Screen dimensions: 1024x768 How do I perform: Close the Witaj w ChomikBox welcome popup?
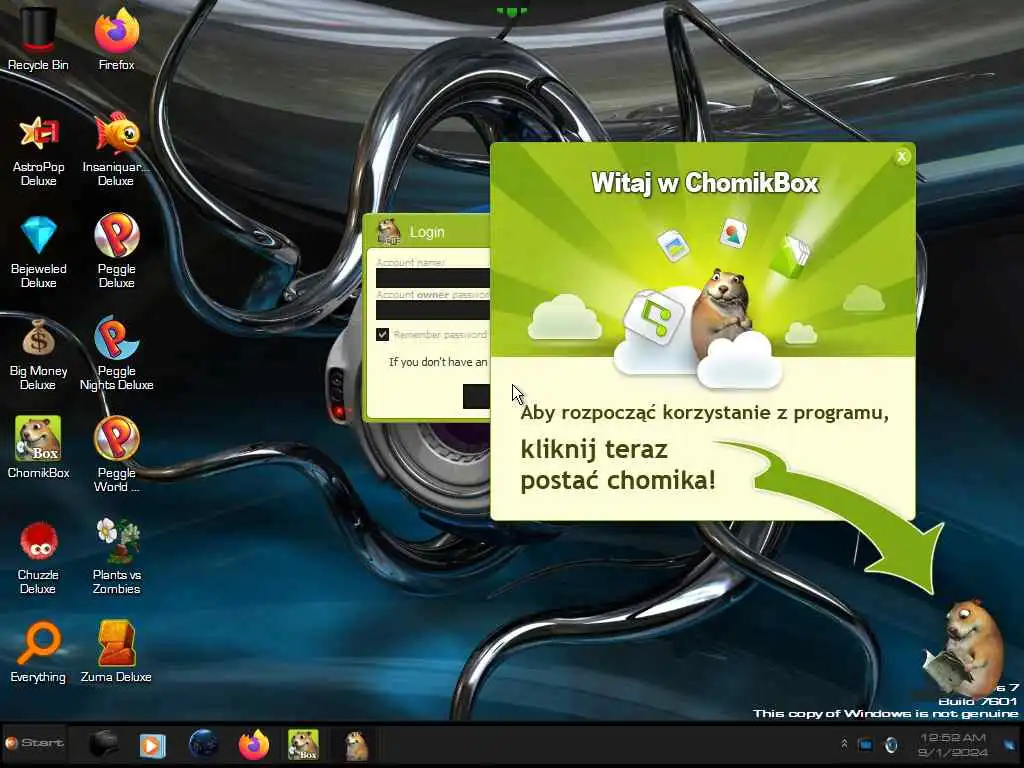pos(902,157)
